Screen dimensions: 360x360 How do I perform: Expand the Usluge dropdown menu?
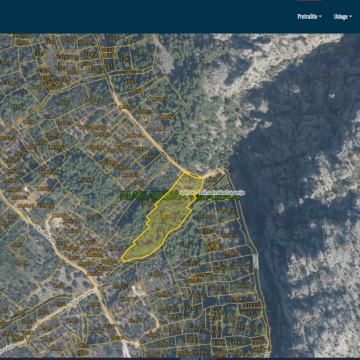tap(342, 17)
